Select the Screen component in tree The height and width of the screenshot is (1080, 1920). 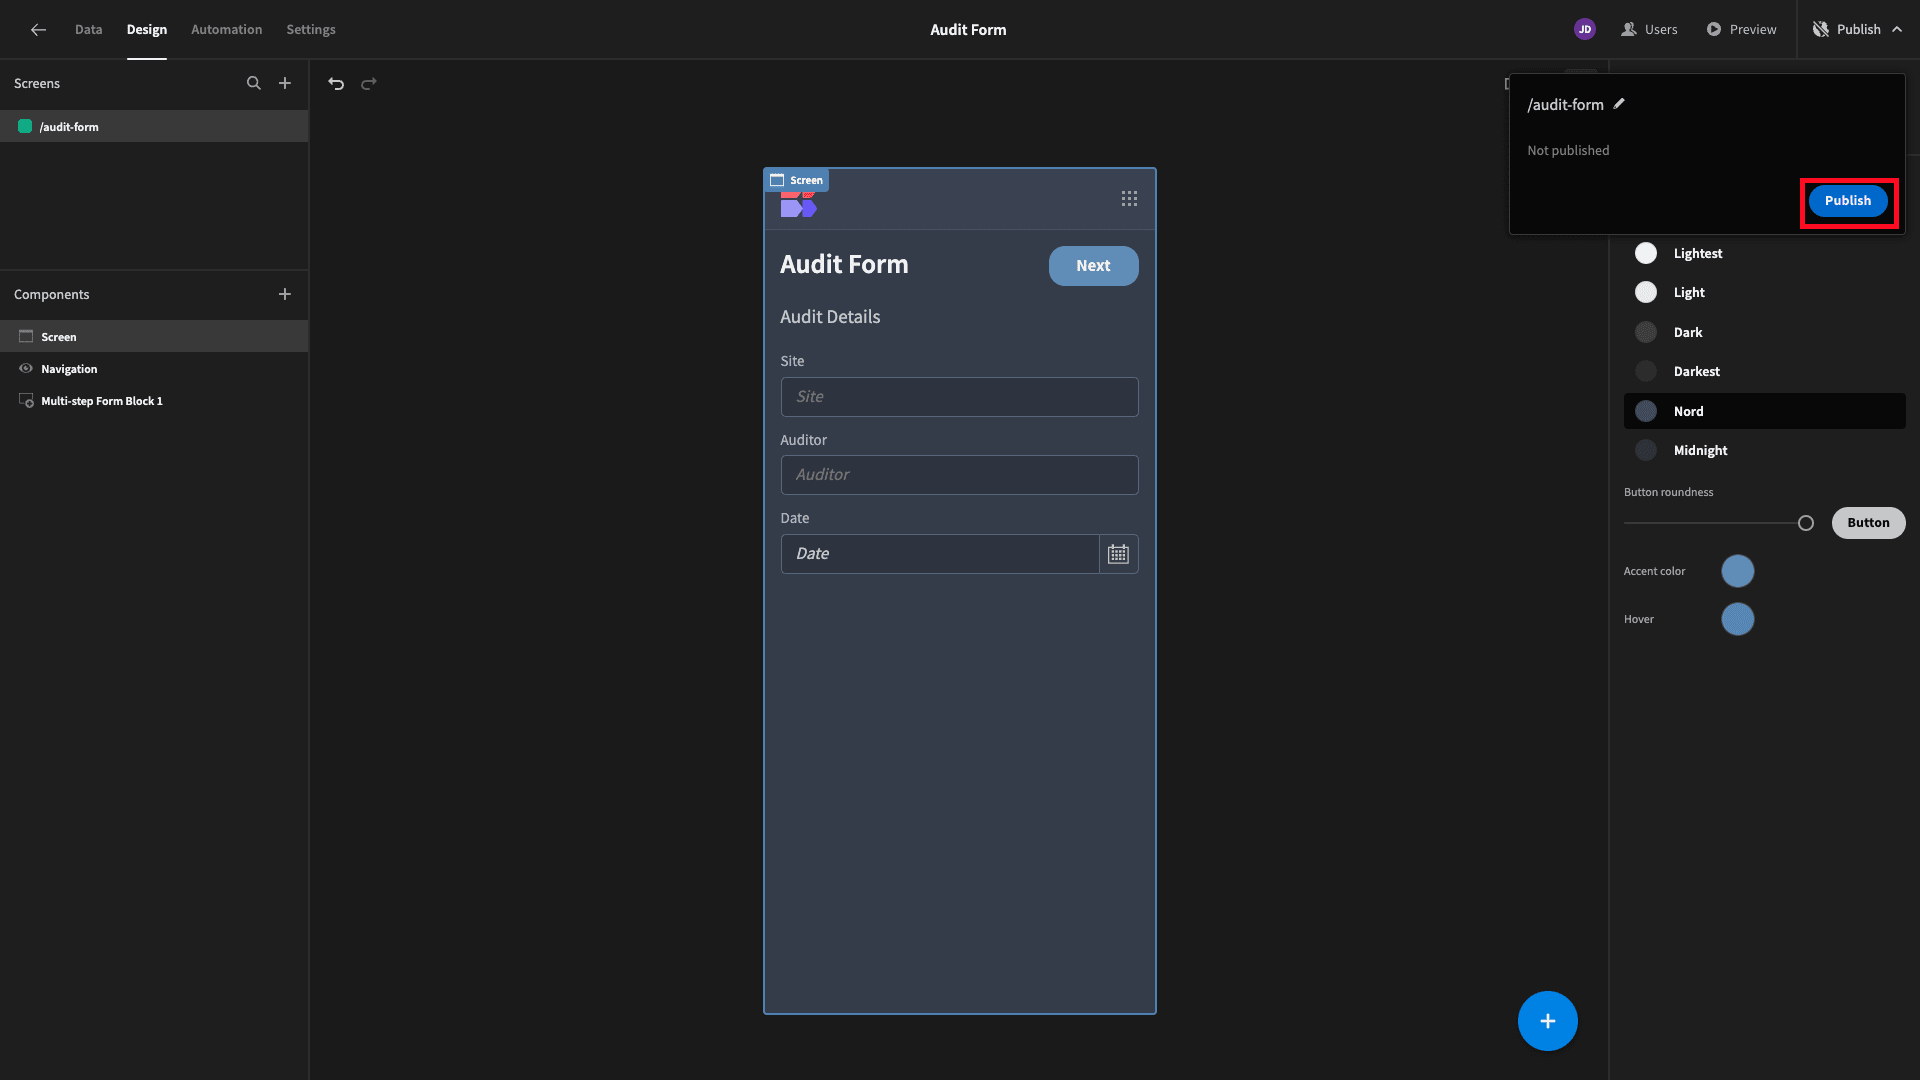click(x=154, y=337)
